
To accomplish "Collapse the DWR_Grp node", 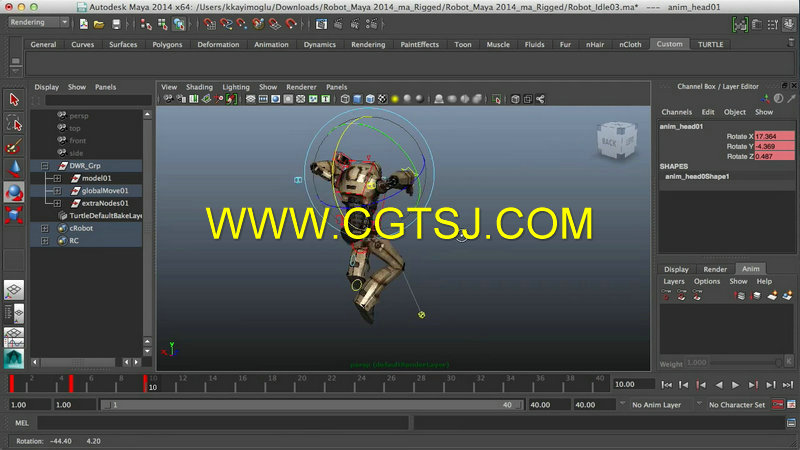I will pos(45,166).
